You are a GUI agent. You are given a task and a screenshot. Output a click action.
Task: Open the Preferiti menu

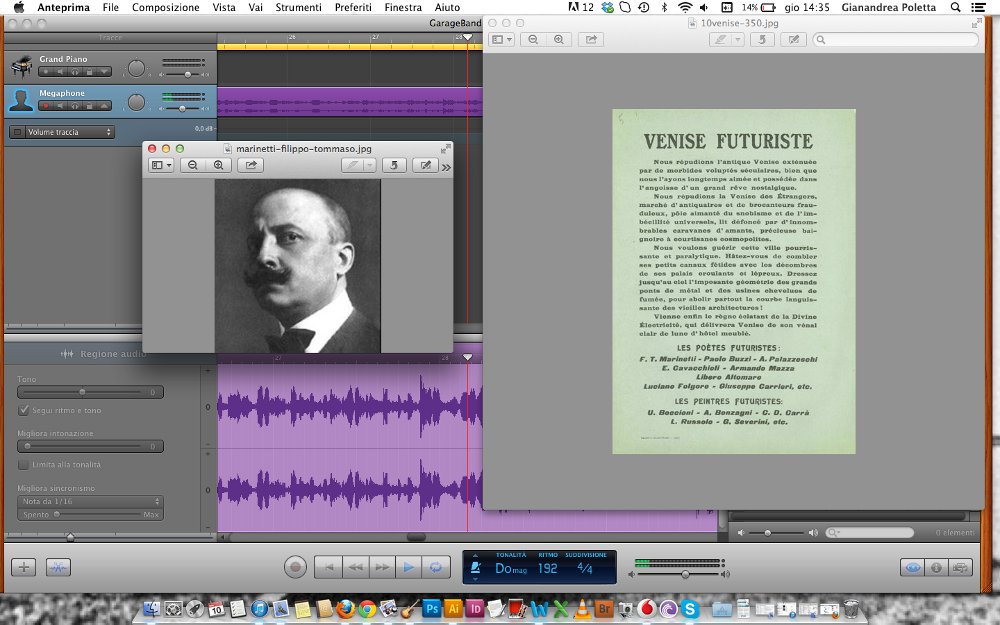pyautogui.click(x=353, y=8)
